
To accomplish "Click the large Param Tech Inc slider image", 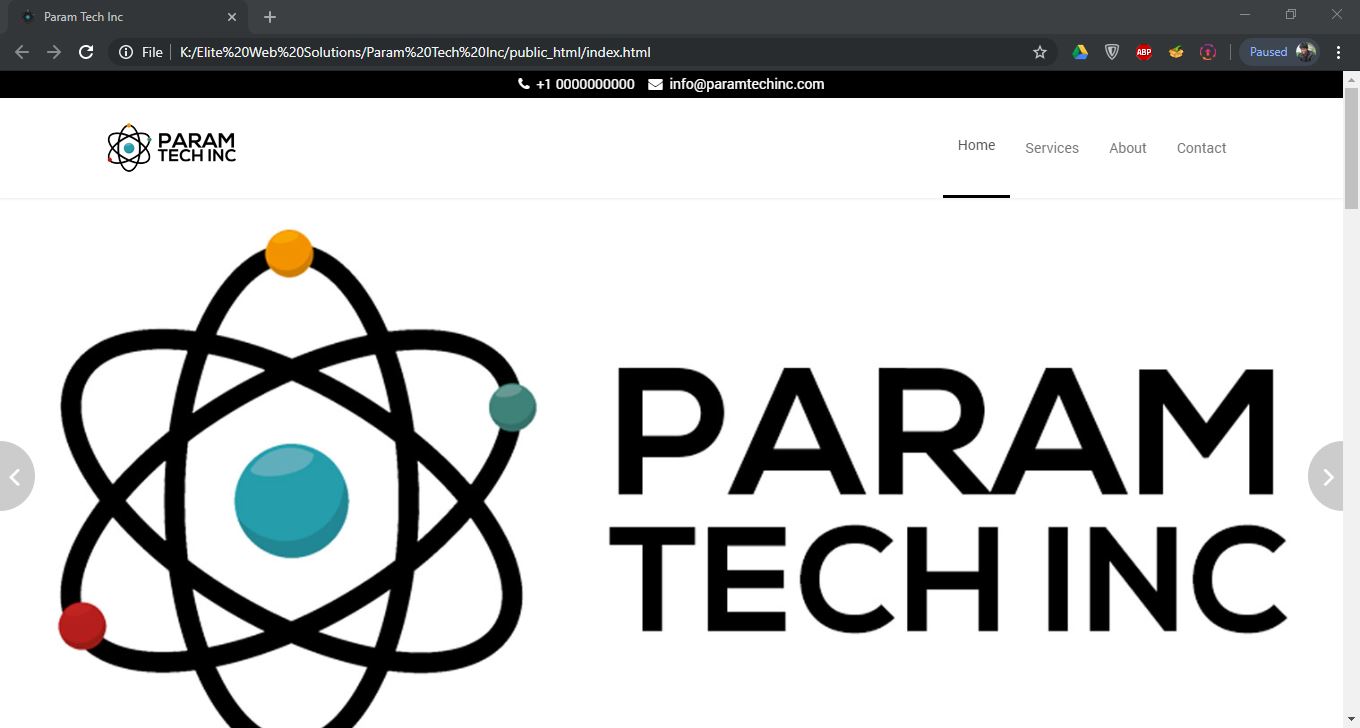I will 672,464.
